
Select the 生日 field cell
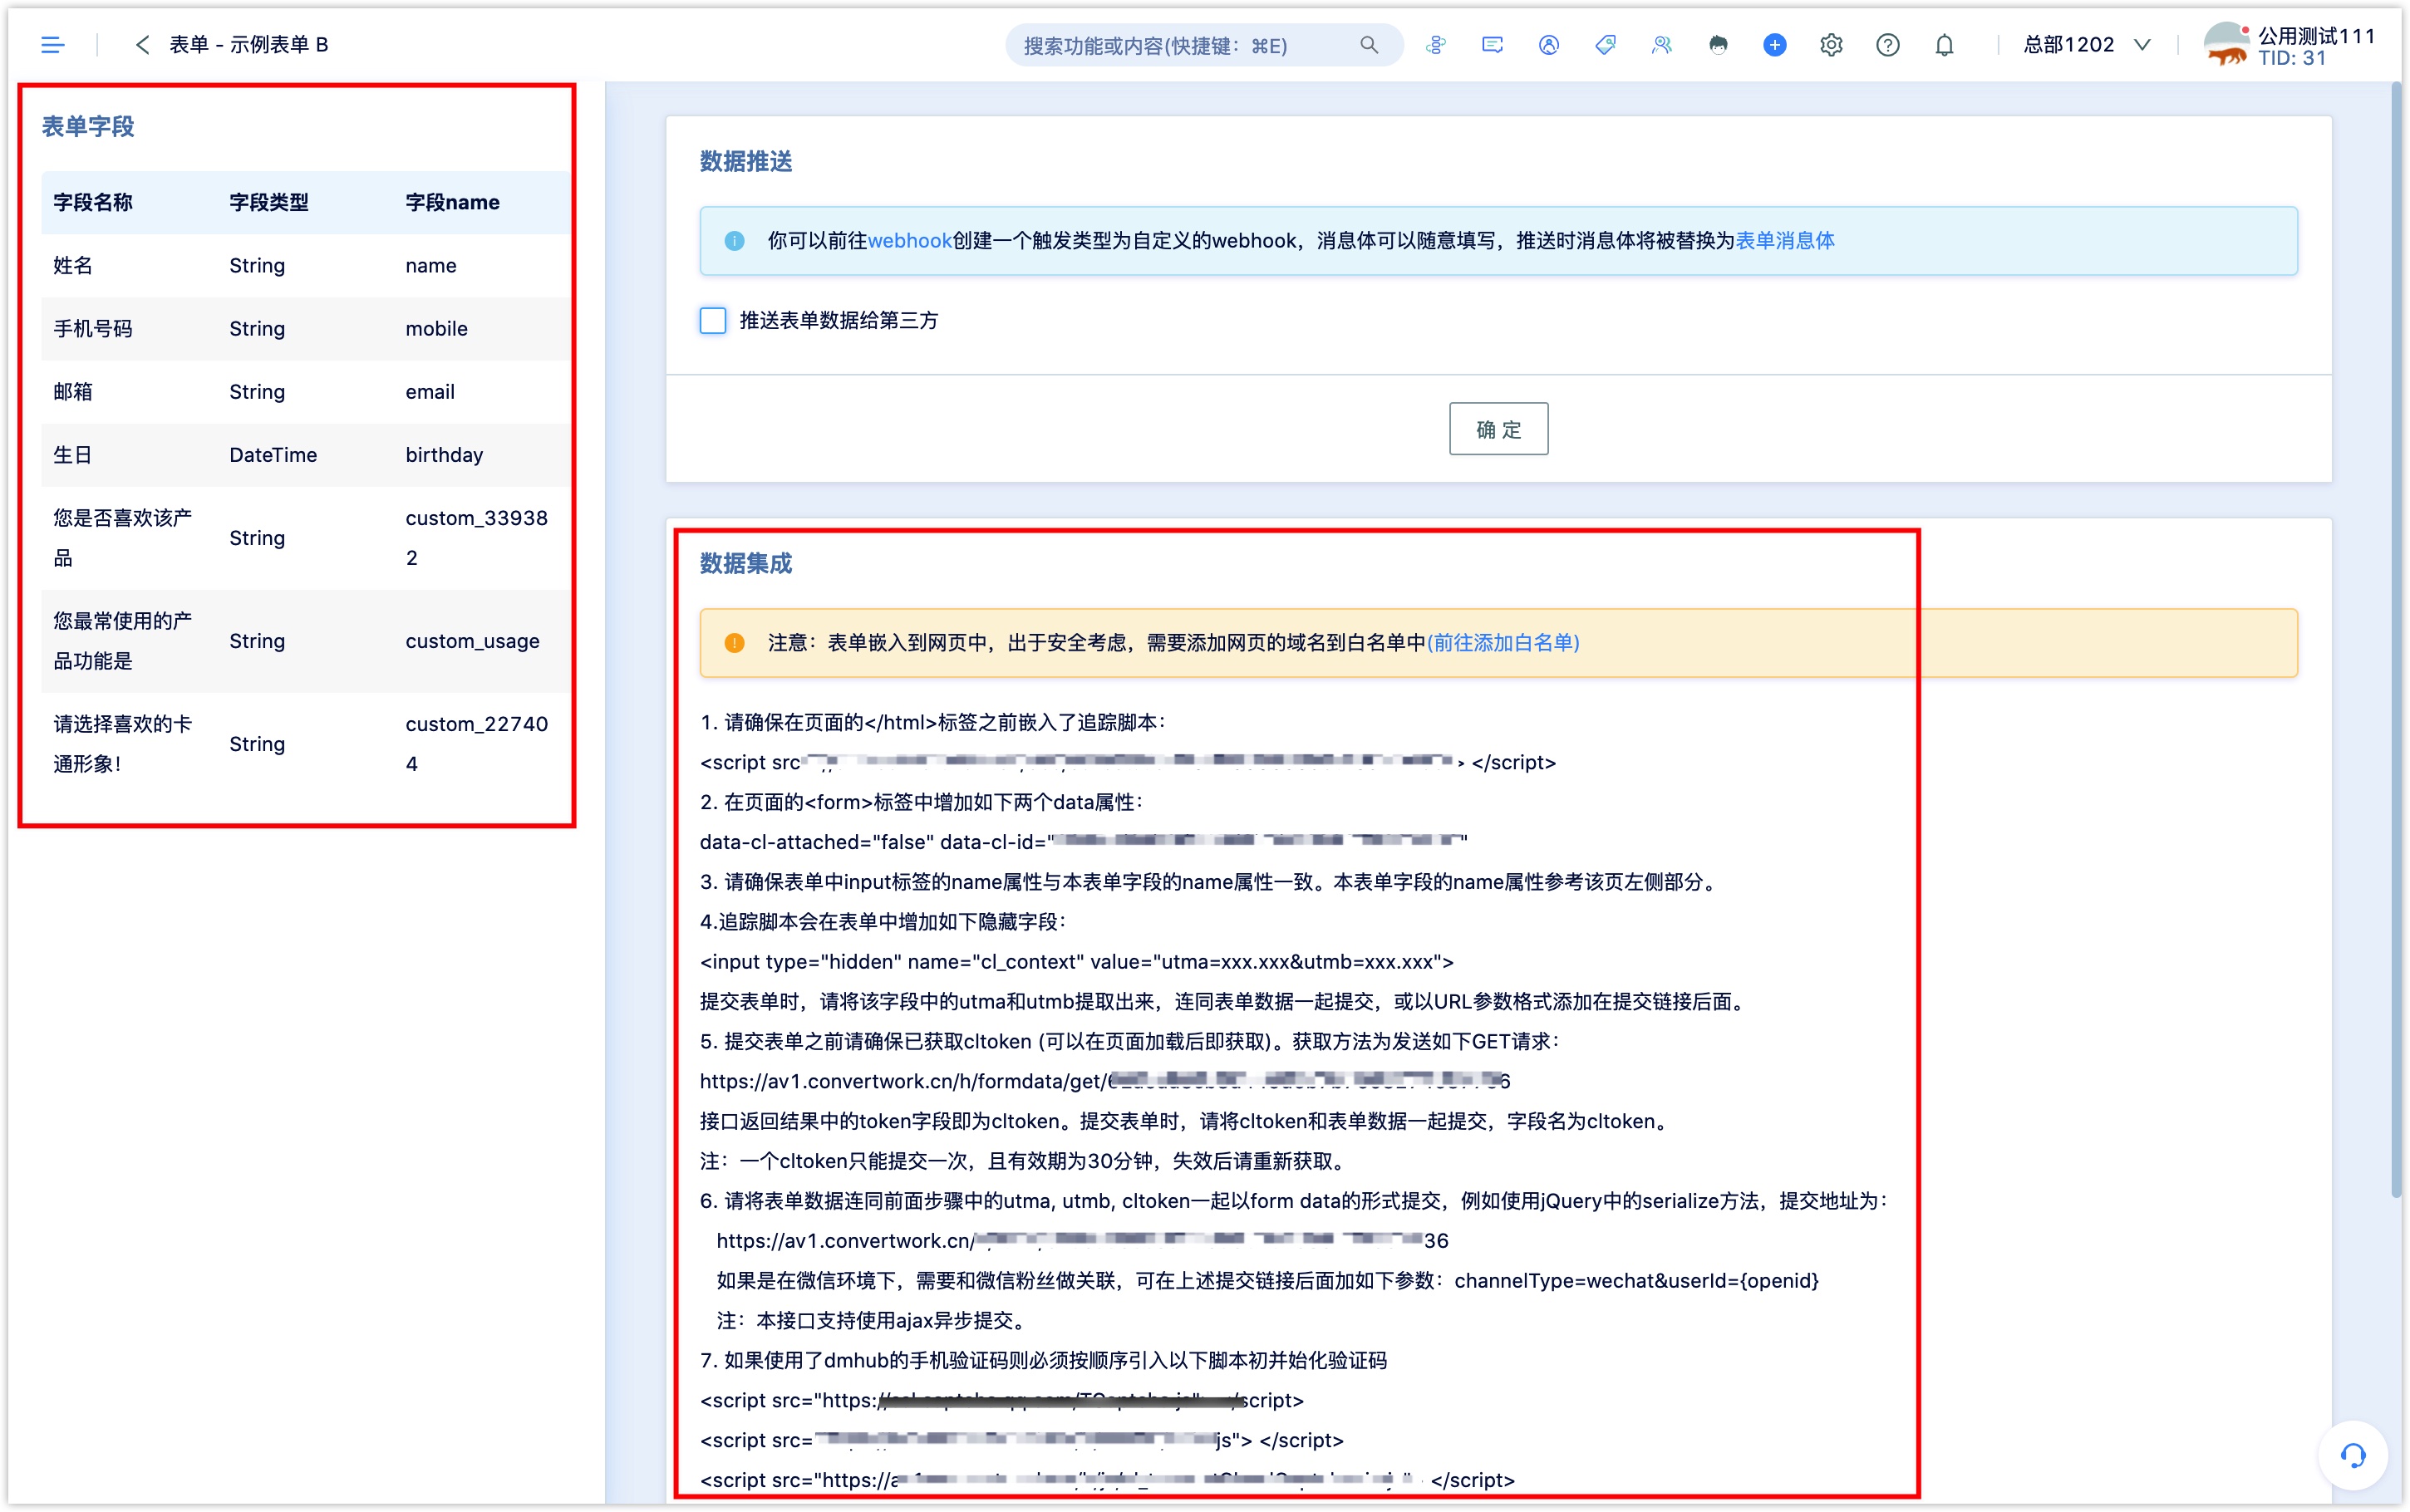[73, 455]
